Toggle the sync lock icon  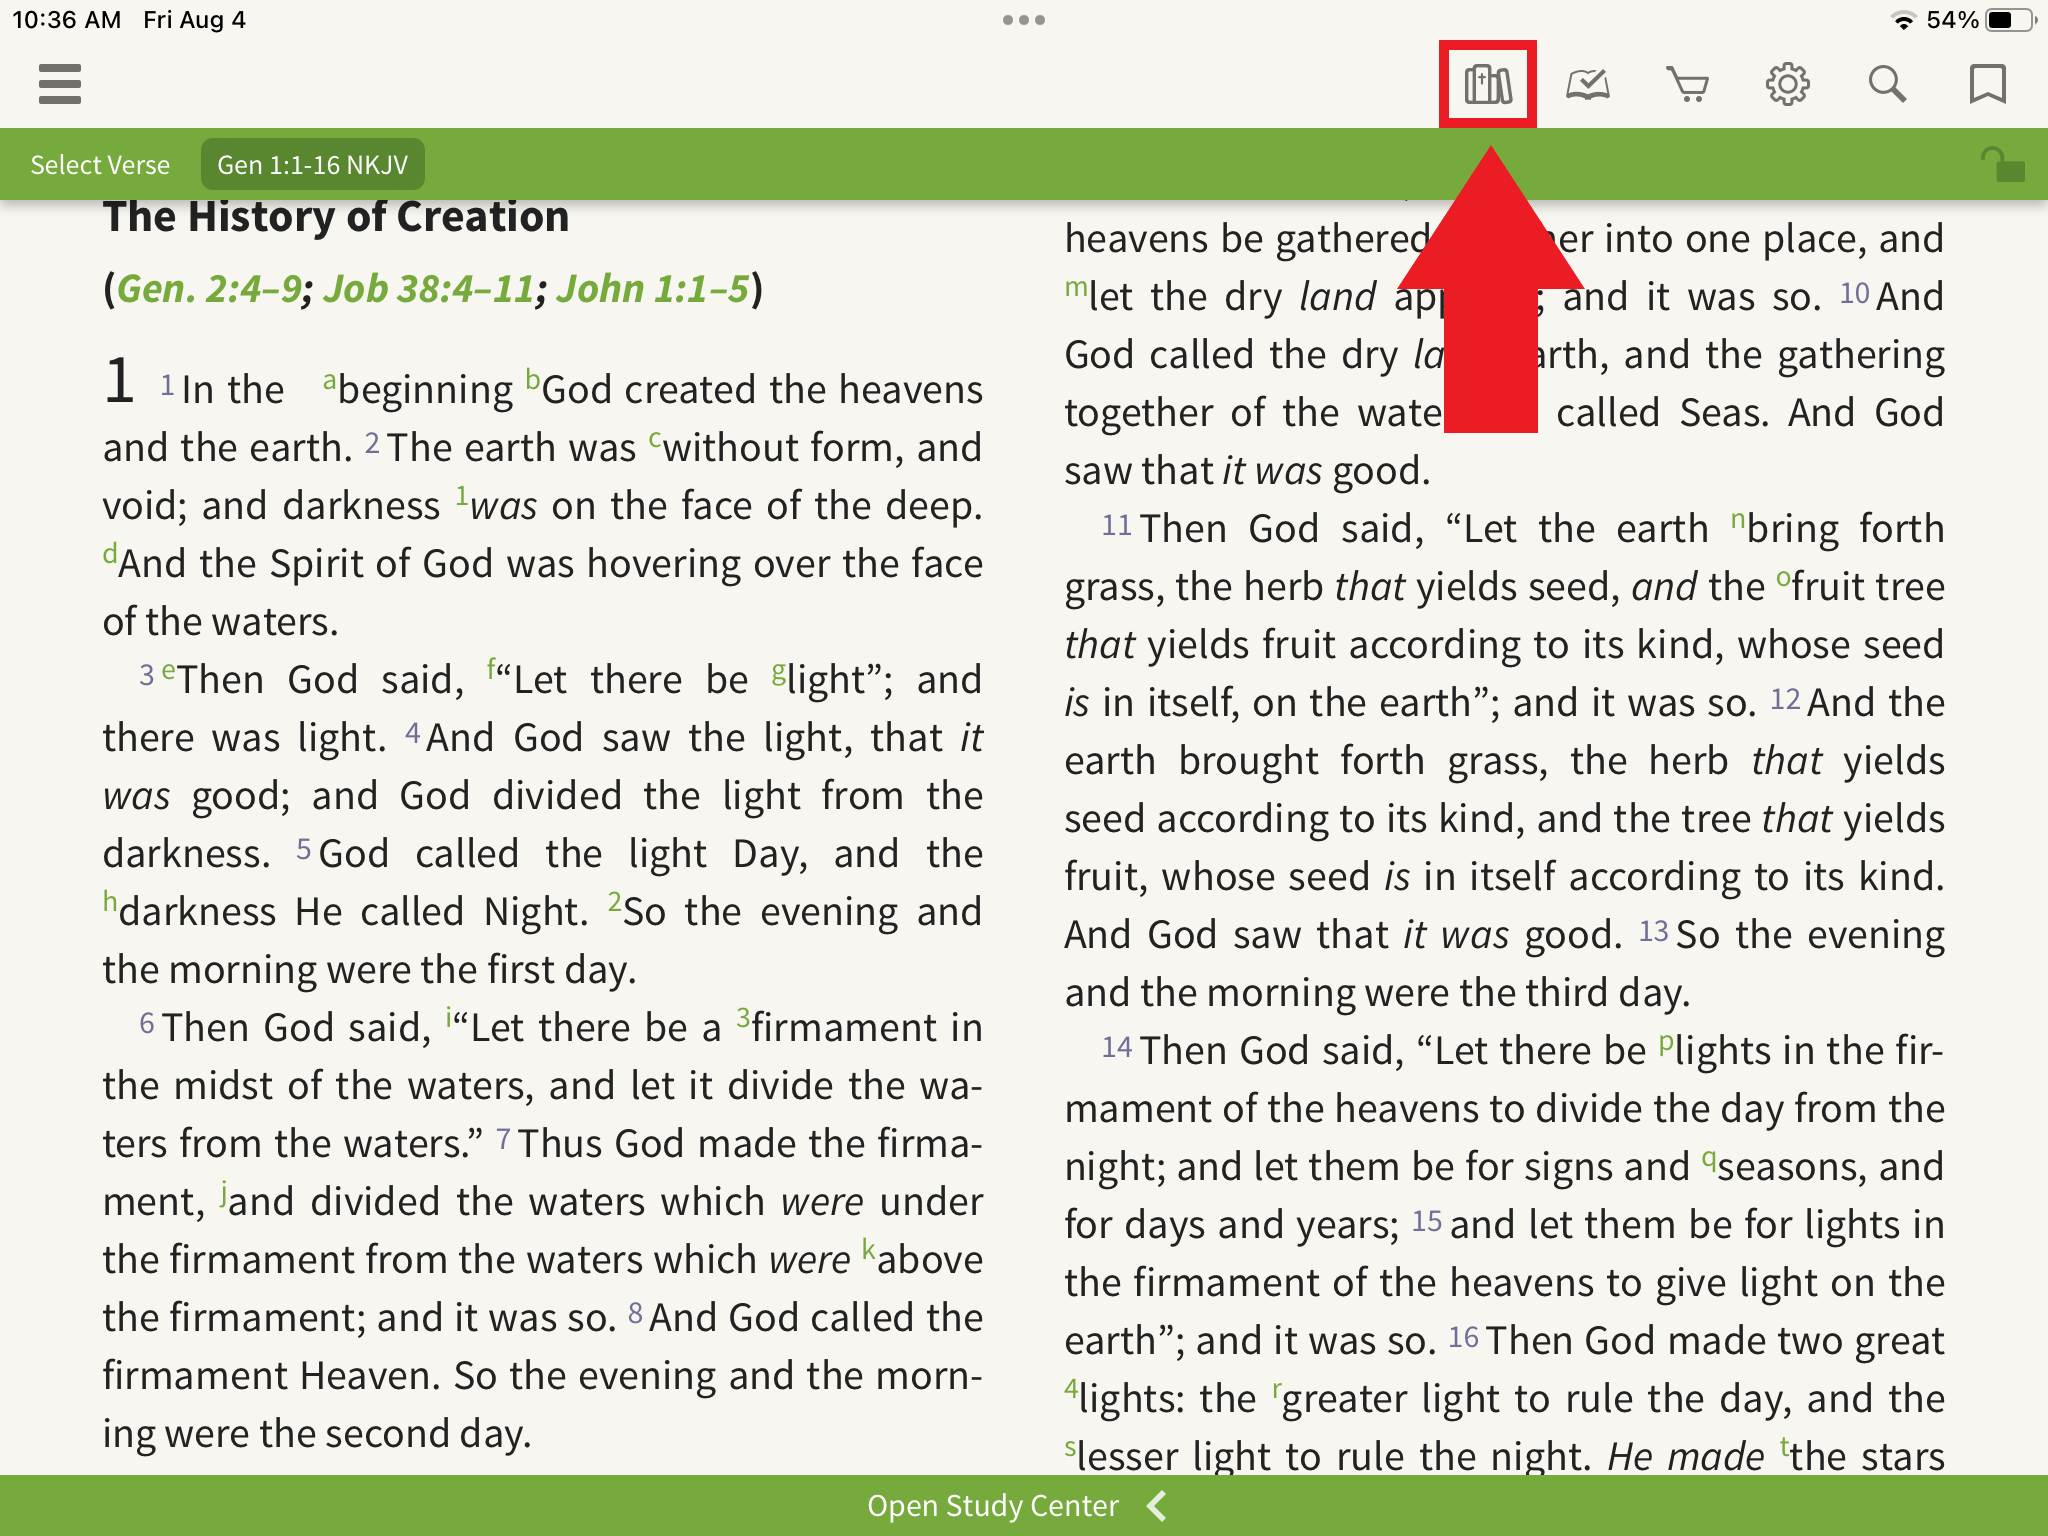click(x=2003, y=165)
